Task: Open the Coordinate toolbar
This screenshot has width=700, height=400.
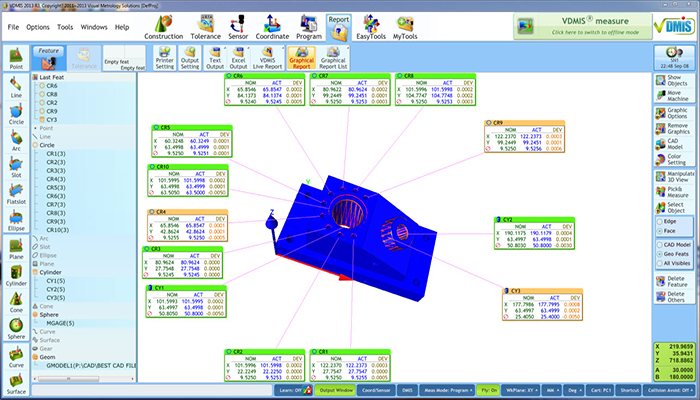Action: click(x=272, y=28)
